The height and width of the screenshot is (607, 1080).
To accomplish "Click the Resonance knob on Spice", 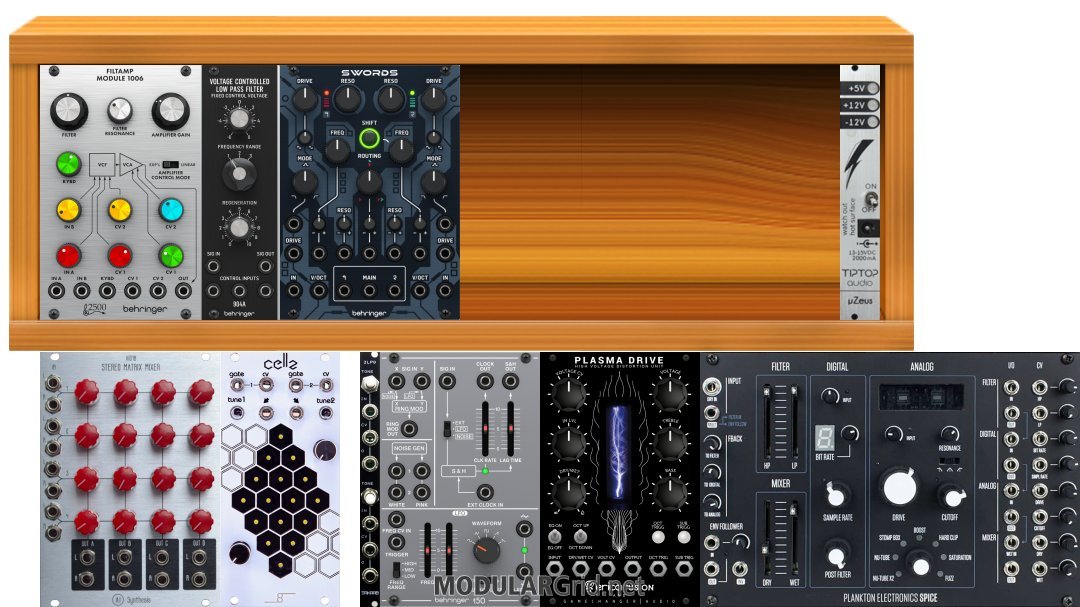I will tap(950, 433).
